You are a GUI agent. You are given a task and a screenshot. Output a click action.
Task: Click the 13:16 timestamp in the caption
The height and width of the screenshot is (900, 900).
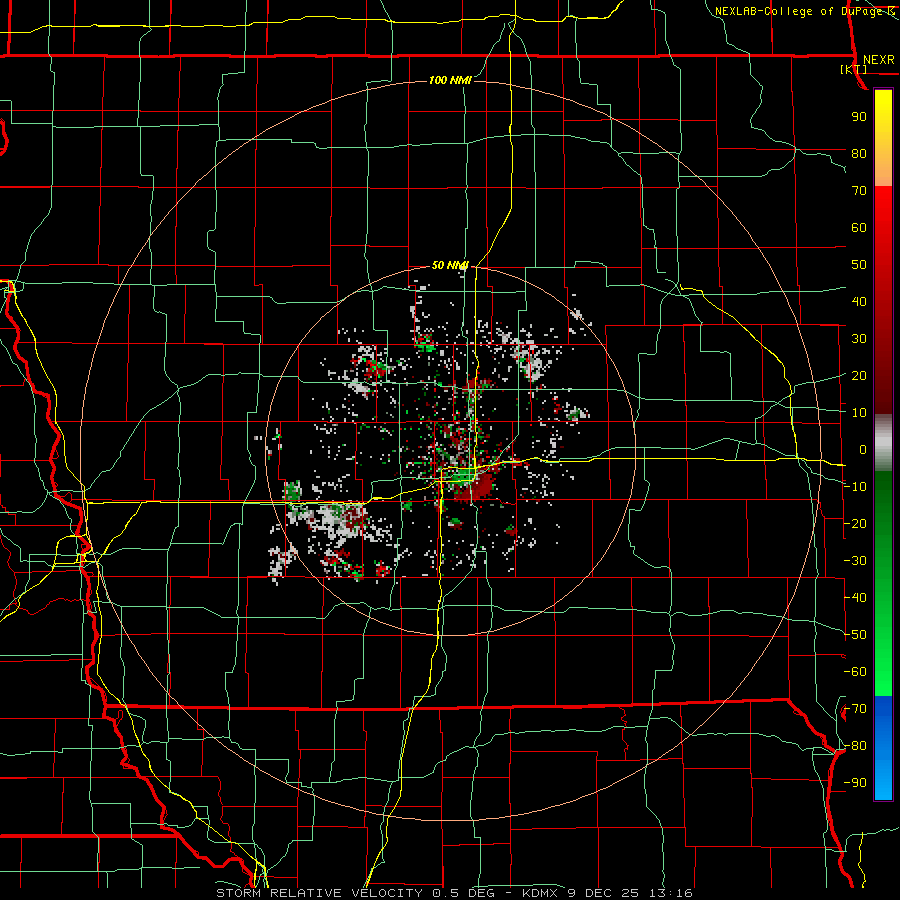pos(672,893)
